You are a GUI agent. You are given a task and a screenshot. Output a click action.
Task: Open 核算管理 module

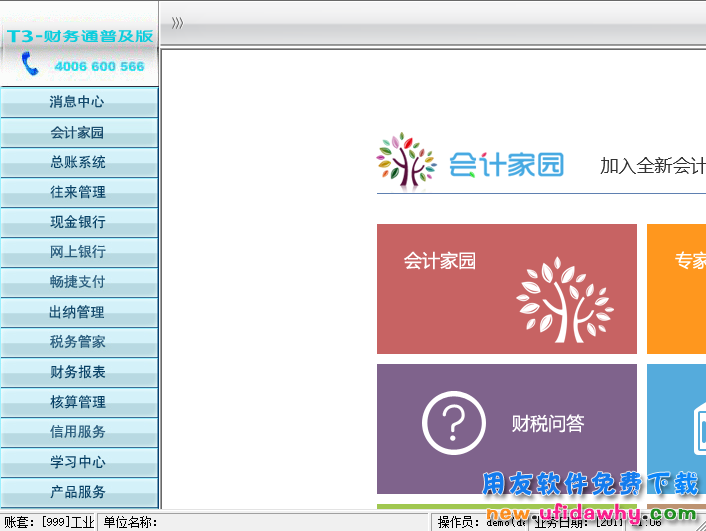(x=78, y=402)
